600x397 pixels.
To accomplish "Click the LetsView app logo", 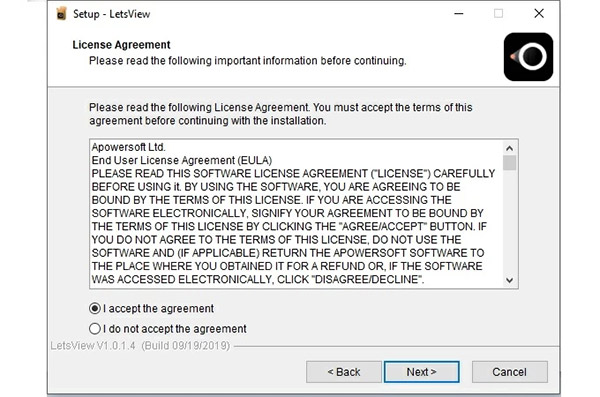I will coord(528,57).
